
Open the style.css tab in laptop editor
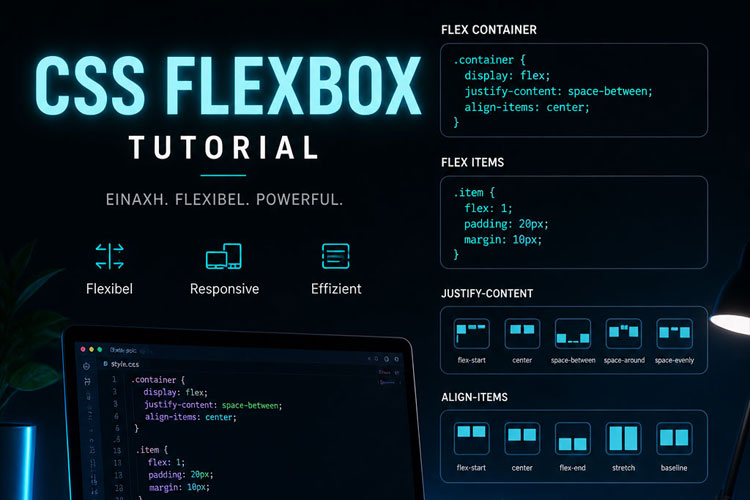122,364
